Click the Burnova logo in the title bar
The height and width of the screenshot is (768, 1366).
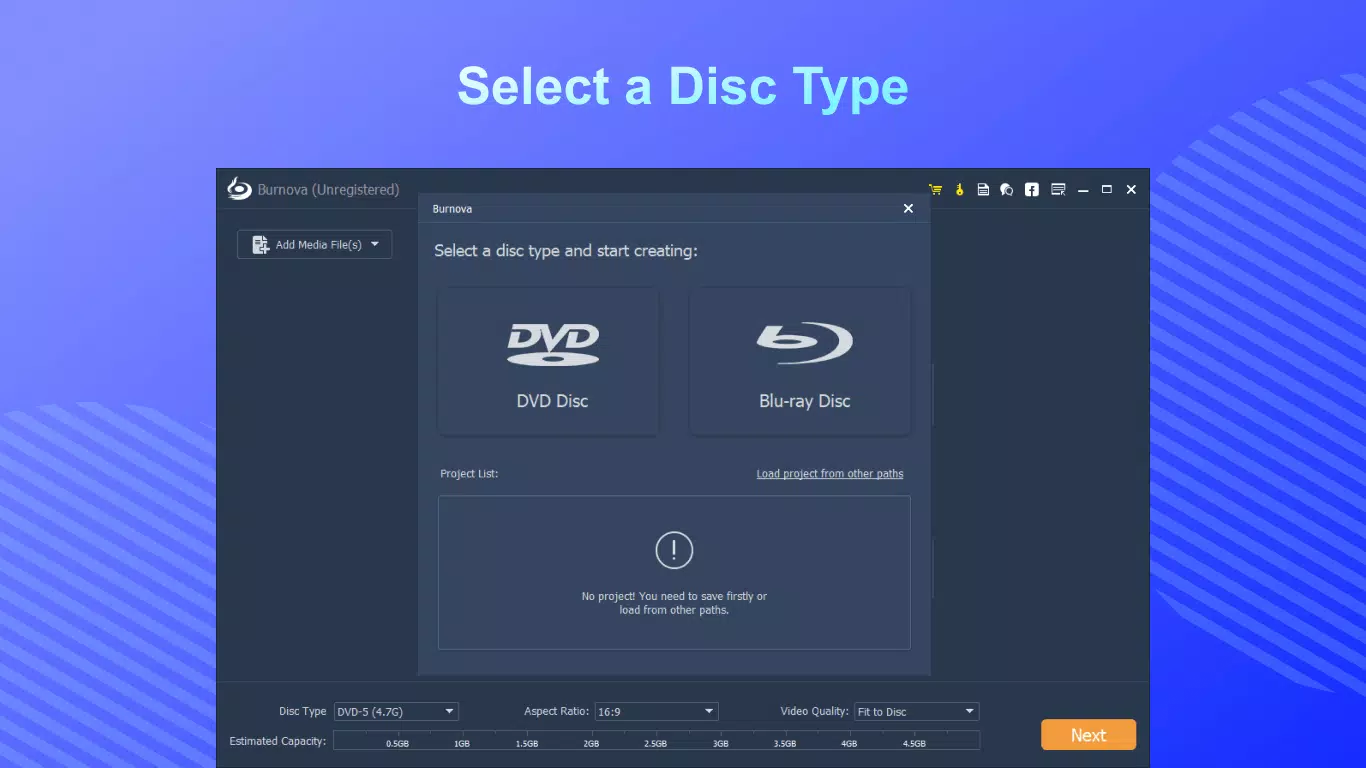pyautogui.click(x=239, y=189)
